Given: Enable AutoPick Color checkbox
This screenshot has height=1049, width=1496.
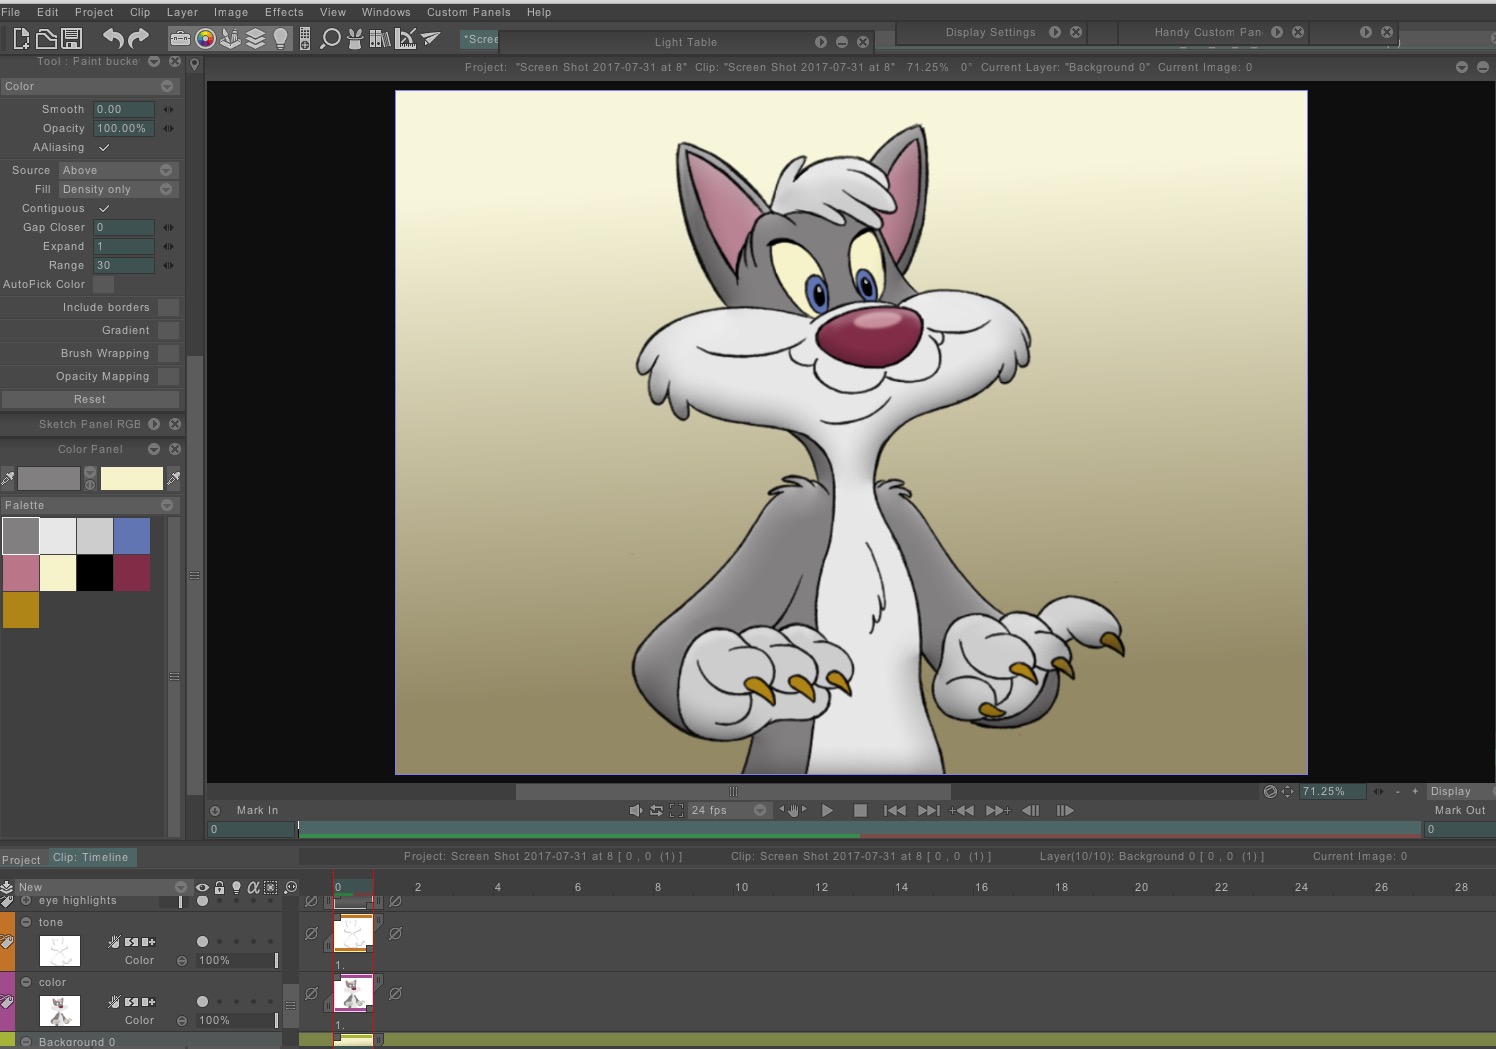Looking at the screenshot, I should pyautogui.click(x=104, y=284).
